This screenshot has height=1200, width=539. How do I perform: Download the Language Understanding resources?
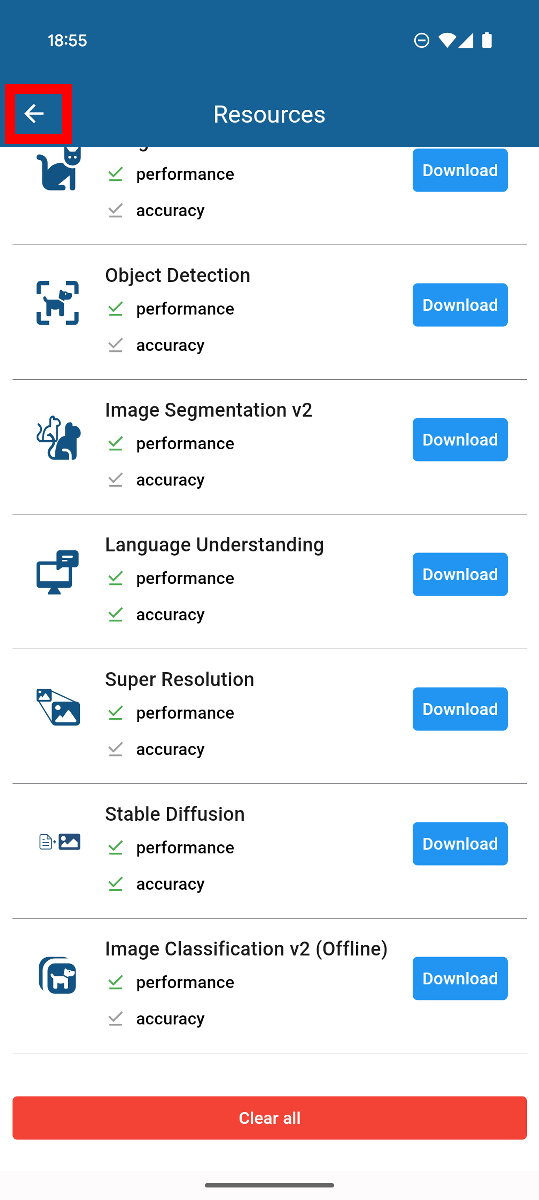pyautogui.click(x=460, y=574)
